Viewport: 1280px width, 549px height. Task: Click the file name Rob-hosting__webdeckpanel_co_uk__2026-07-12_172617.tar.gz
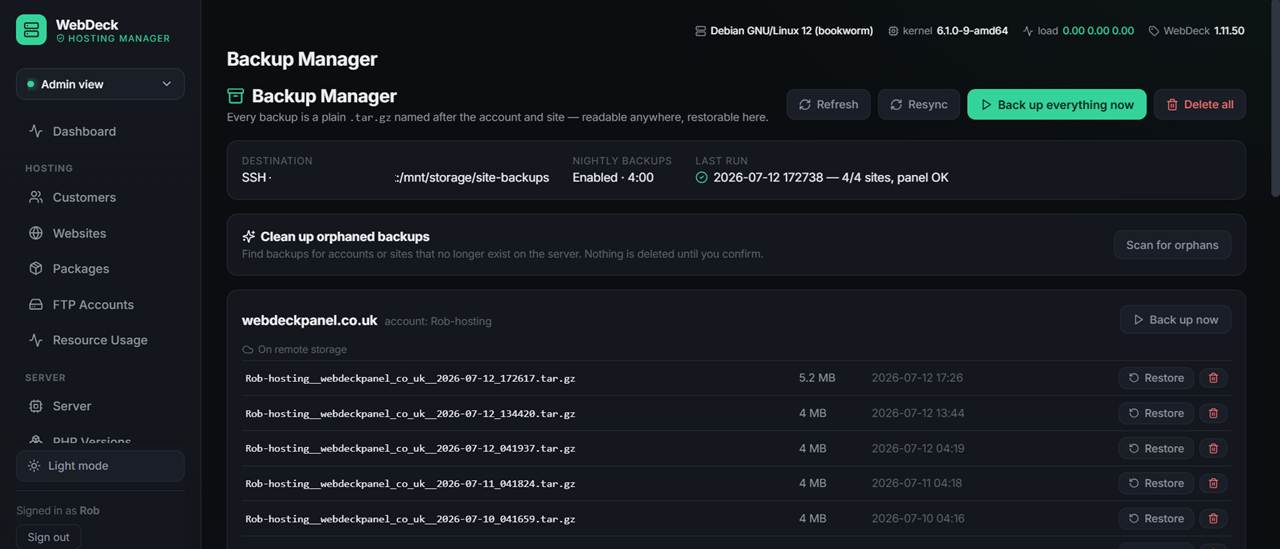click(410, 379)
